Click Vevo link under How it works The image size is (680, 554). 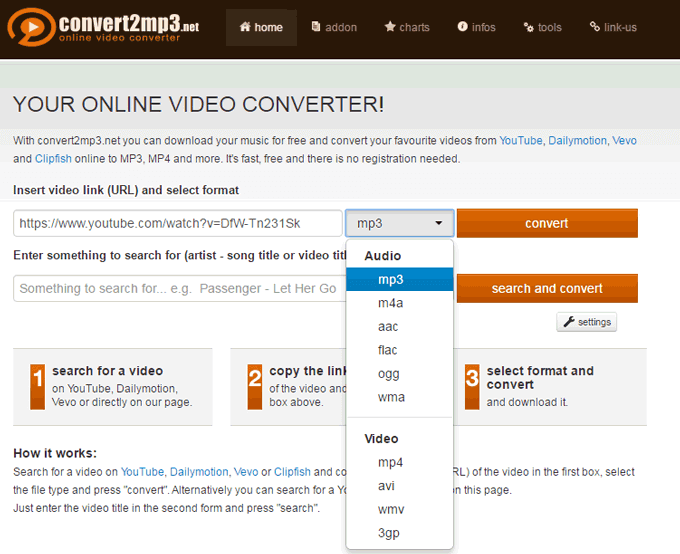pos(245,472)
